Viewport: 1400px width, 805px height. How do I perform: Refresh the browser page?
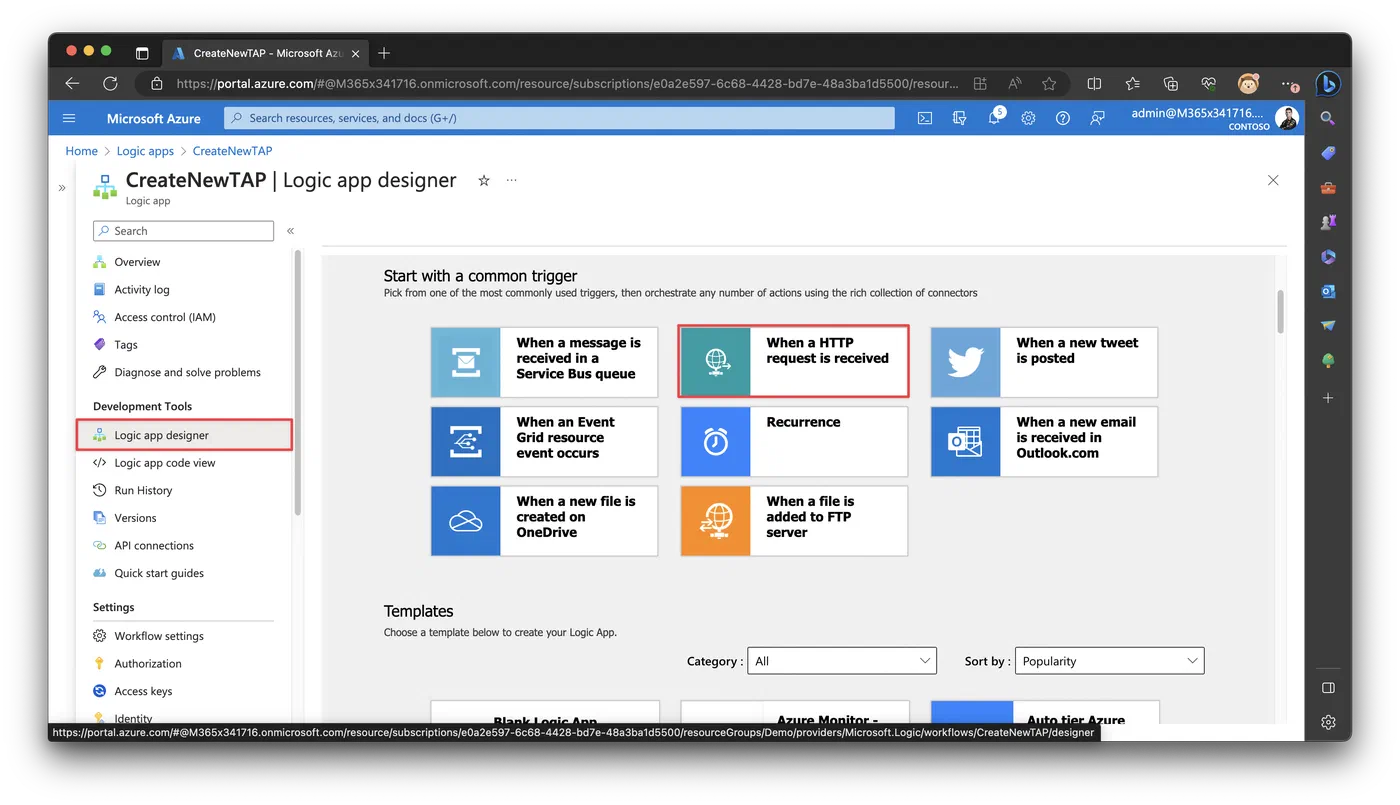[110, 84]
